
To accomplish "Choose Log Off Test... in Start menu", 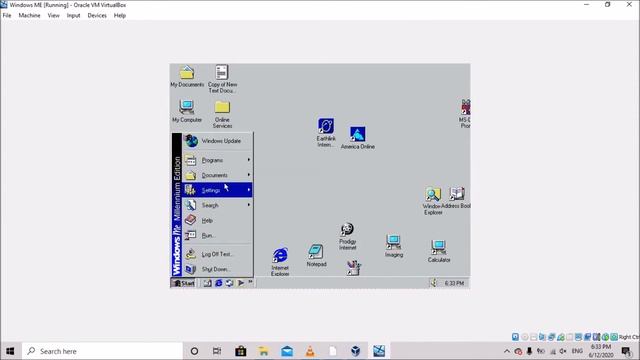I will 218,254.
